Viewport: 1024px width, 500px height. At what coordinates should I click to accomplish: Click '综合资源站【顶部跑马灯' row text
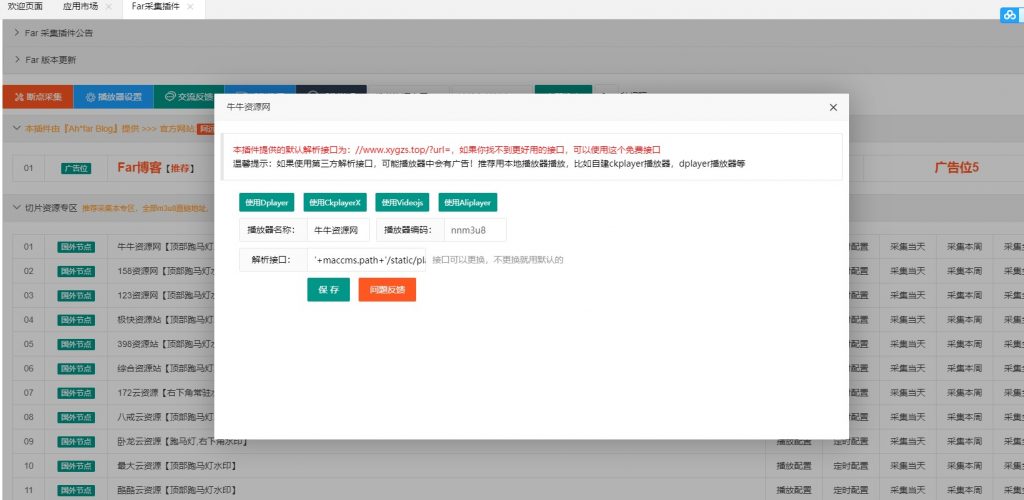pos(166,368)
